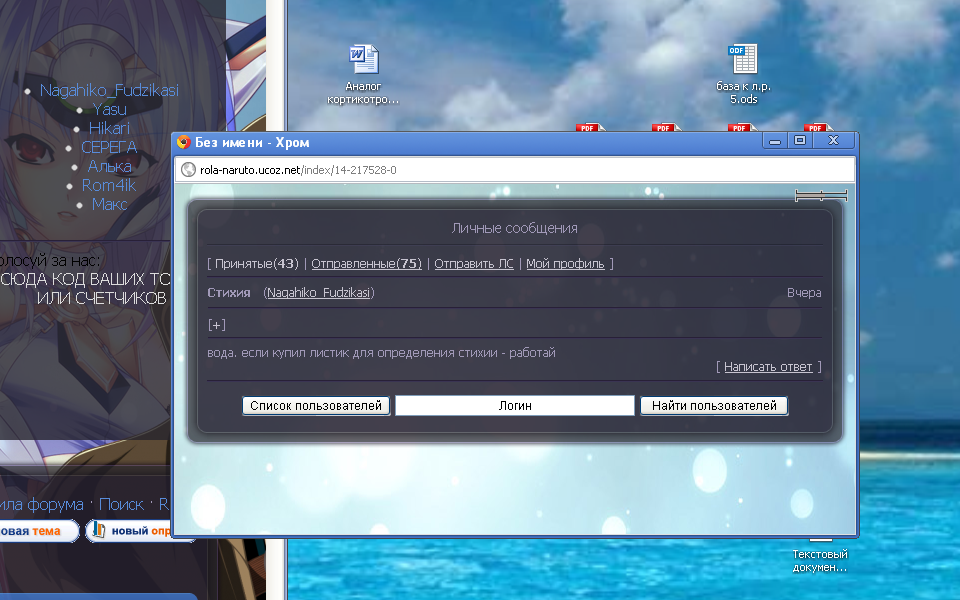Viewport: 960px width, 600px height.
Task: Click the Без имени - Хром title bar text
Action: pyautogui.click(x=252, y=143)
